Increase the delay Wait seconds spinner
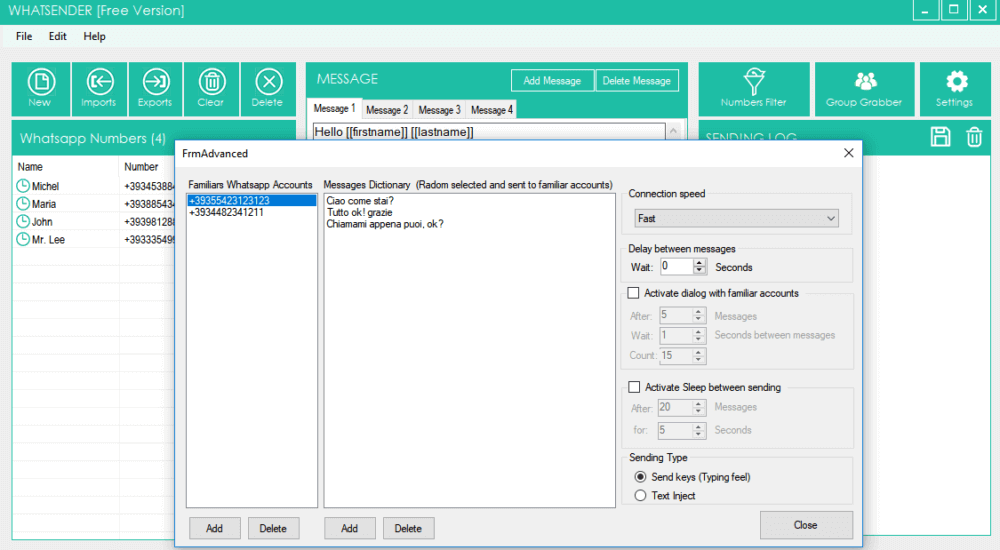 pyautogui.click(x=700, y=263)
